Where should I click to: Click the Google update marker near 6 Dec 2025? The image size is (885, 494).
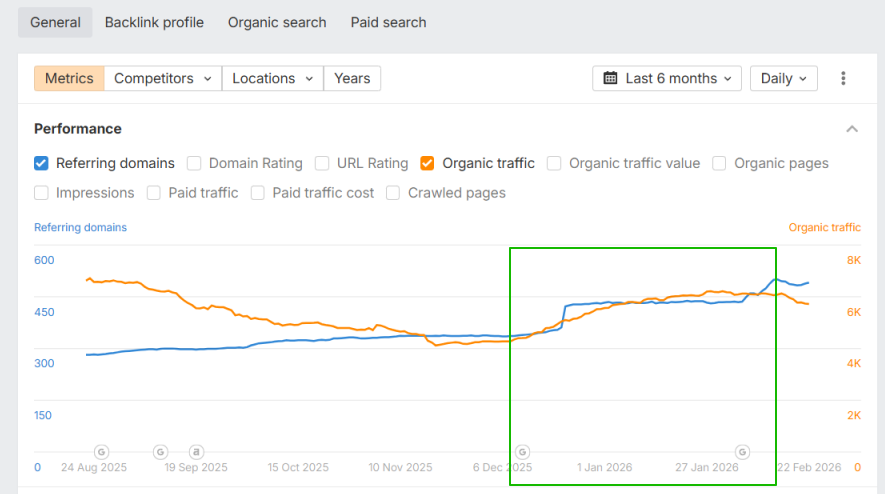coord(522,452)
